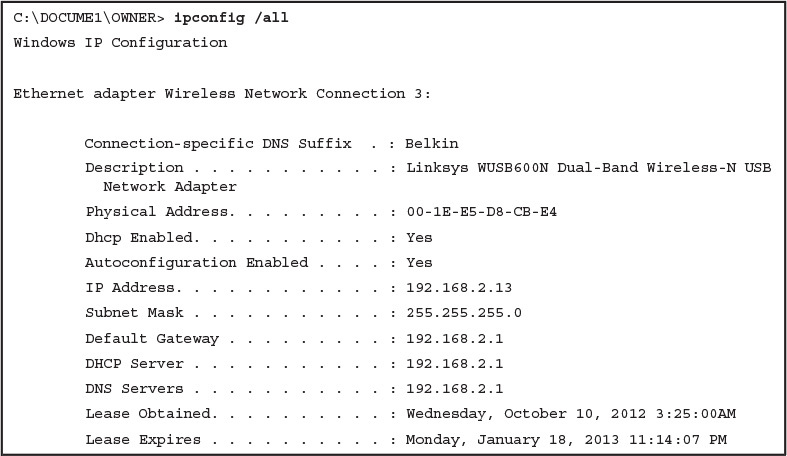This screenshot has height=456, width=787.
Task: Click the Physical Address label
Action: [156, 212]
